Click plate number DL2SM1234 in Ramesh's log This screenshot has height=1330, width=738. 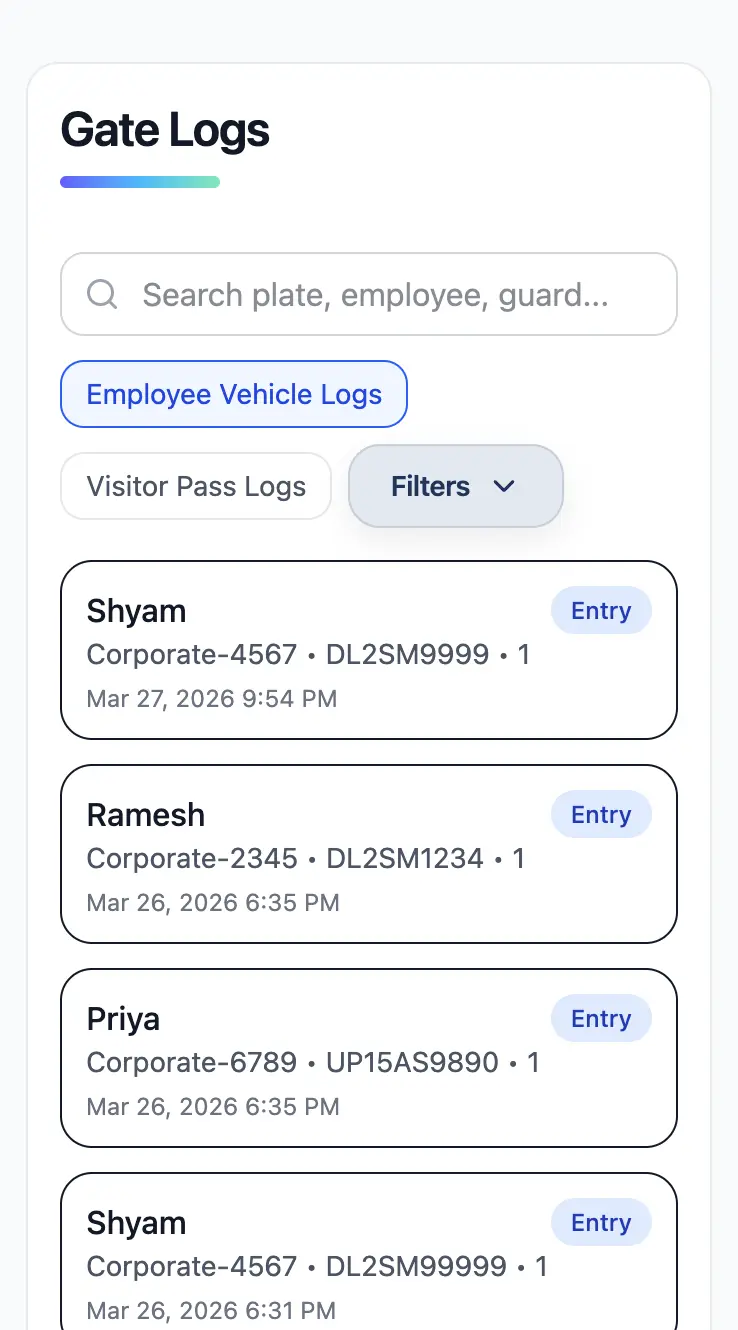(x=405, y=858)
